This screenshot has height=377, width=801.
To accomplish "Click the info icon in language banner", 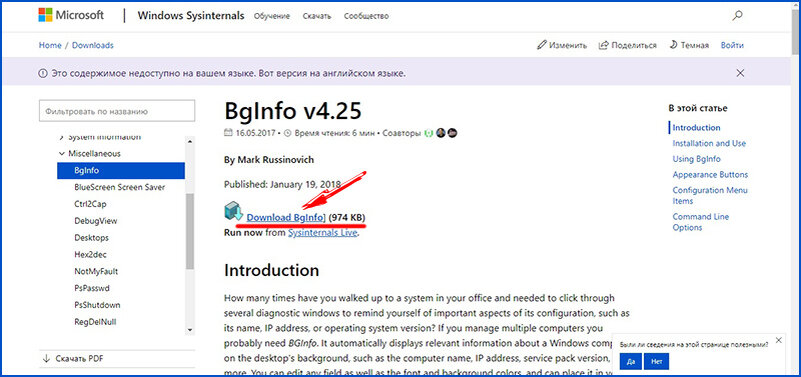I will 43,74.
